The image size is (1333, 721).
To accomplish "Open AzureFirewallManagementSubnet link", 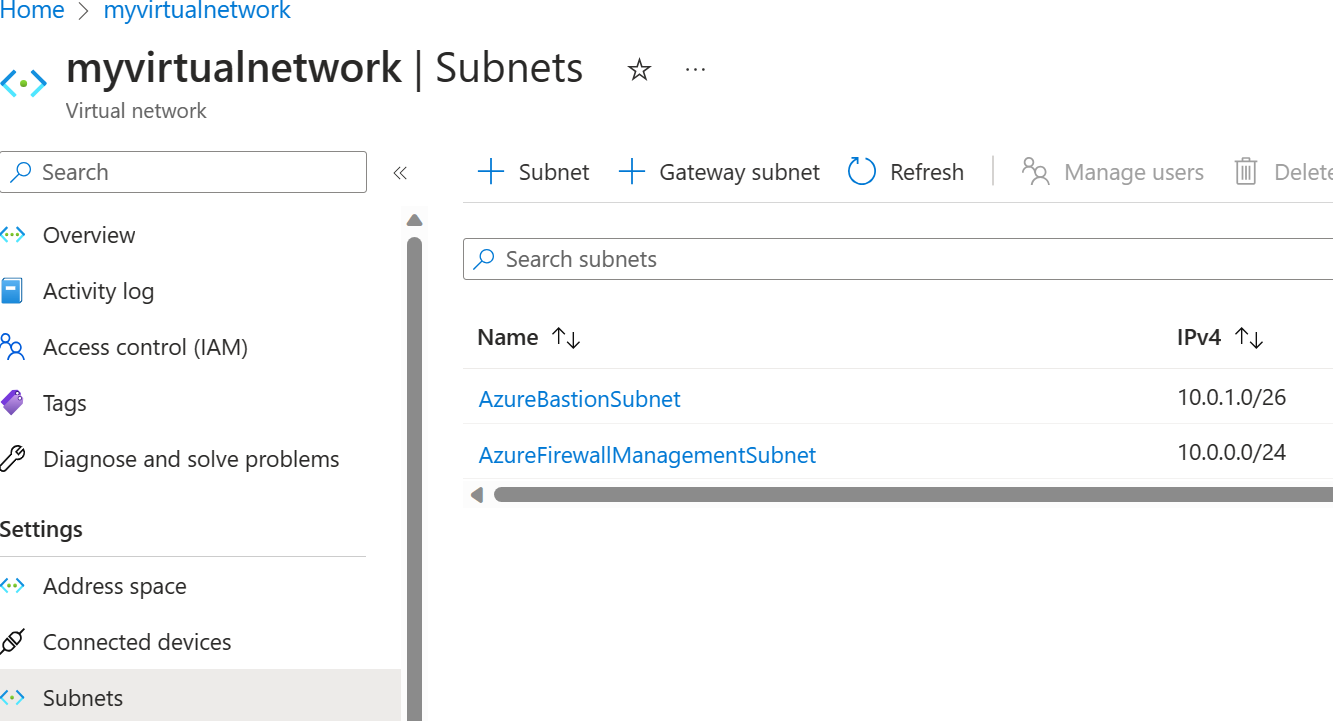I will point(647,455).
